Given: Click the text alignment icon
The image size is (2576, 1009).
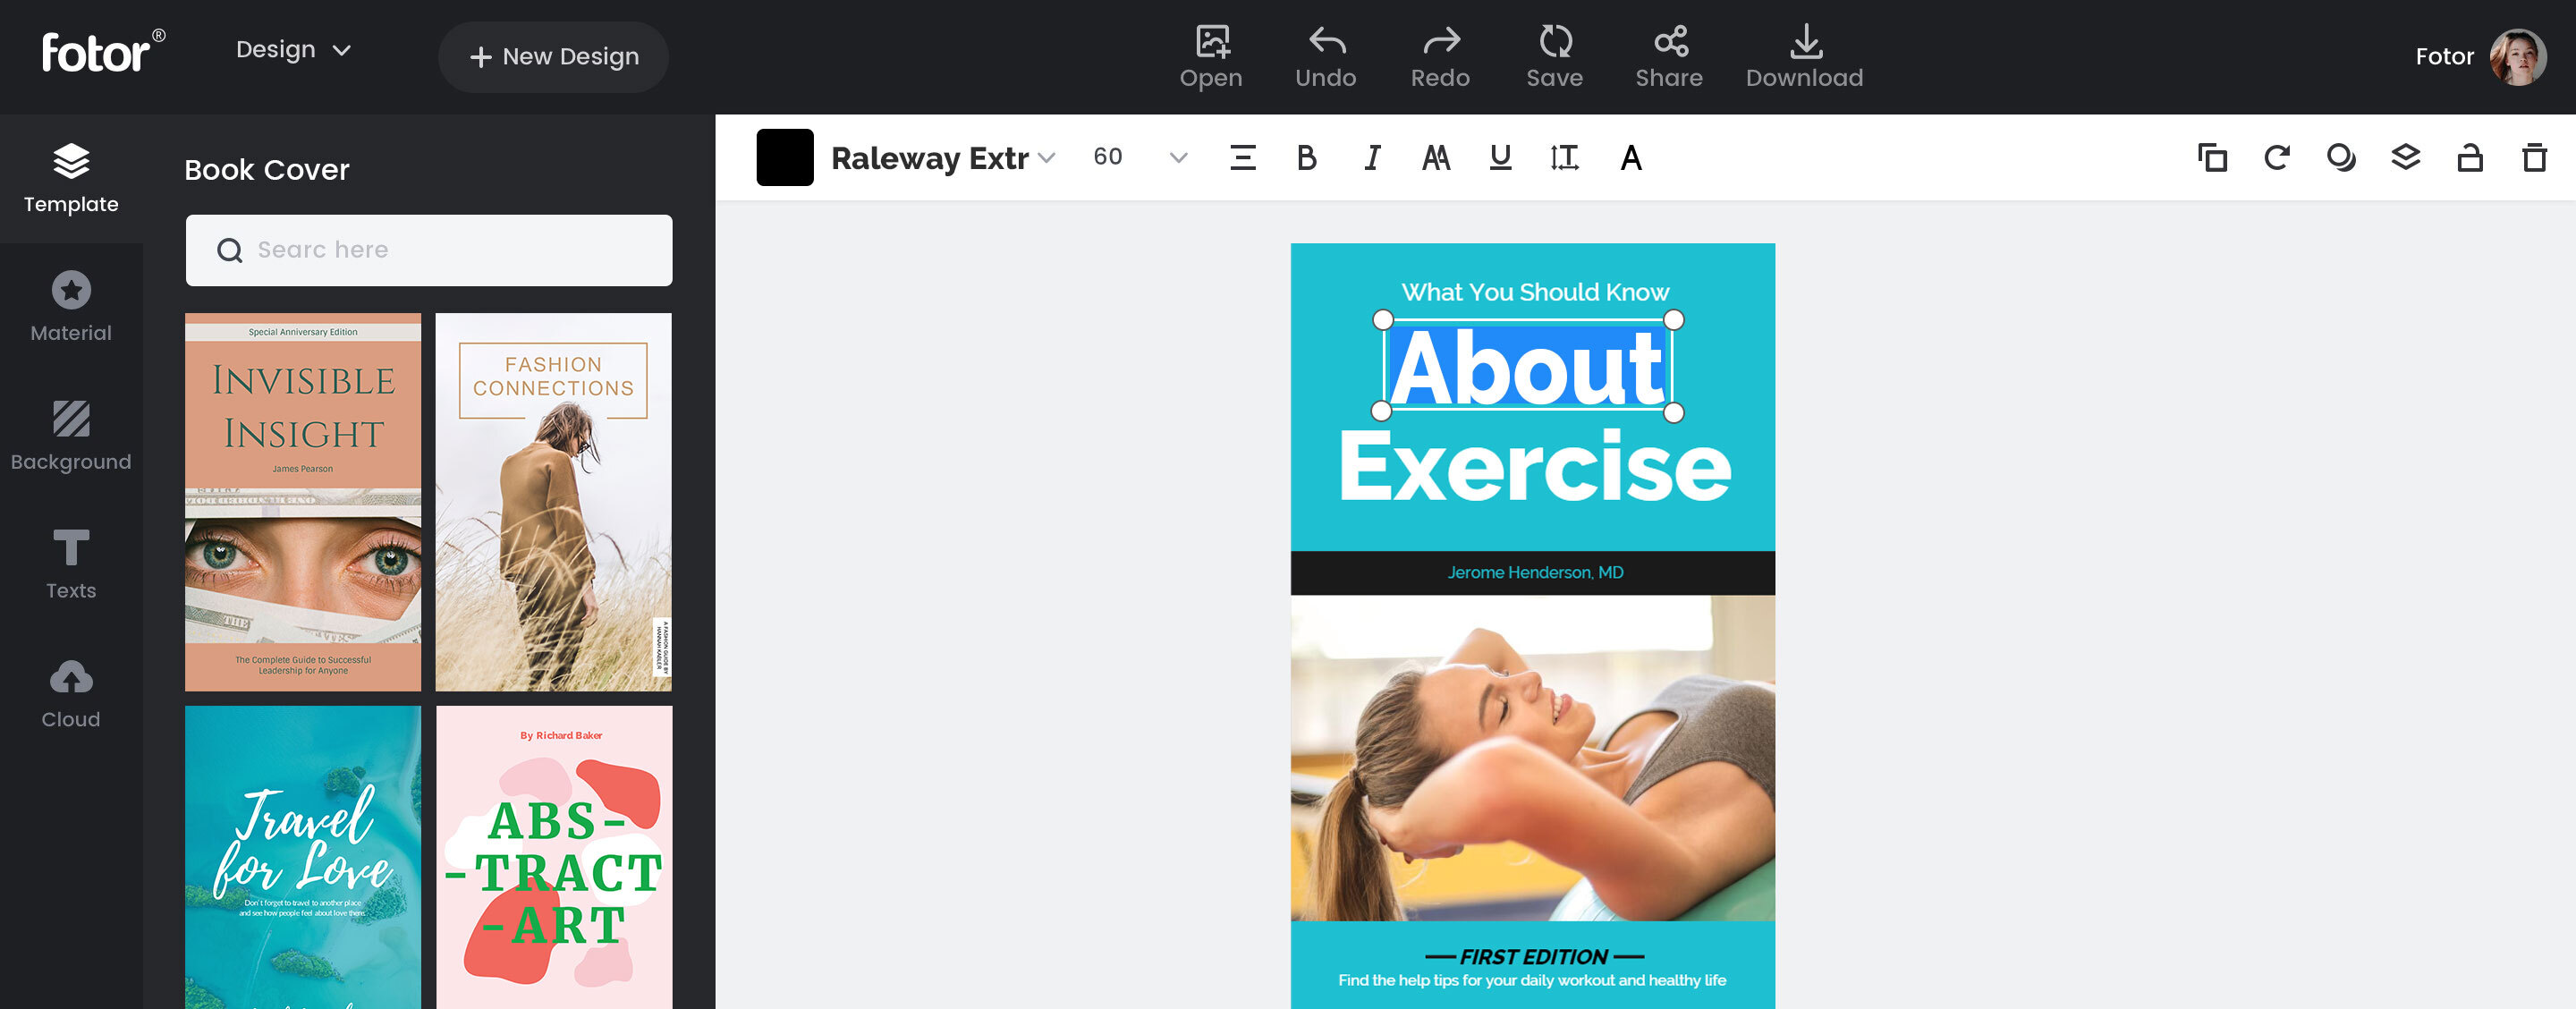Looking at the screenshot, I should 1242,158.
